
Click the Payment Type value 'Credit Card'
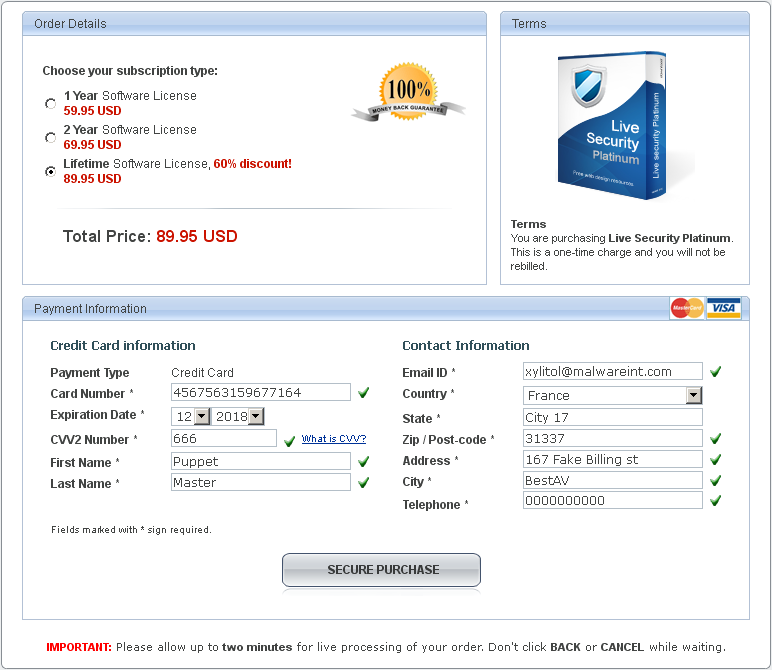point(202,373)
